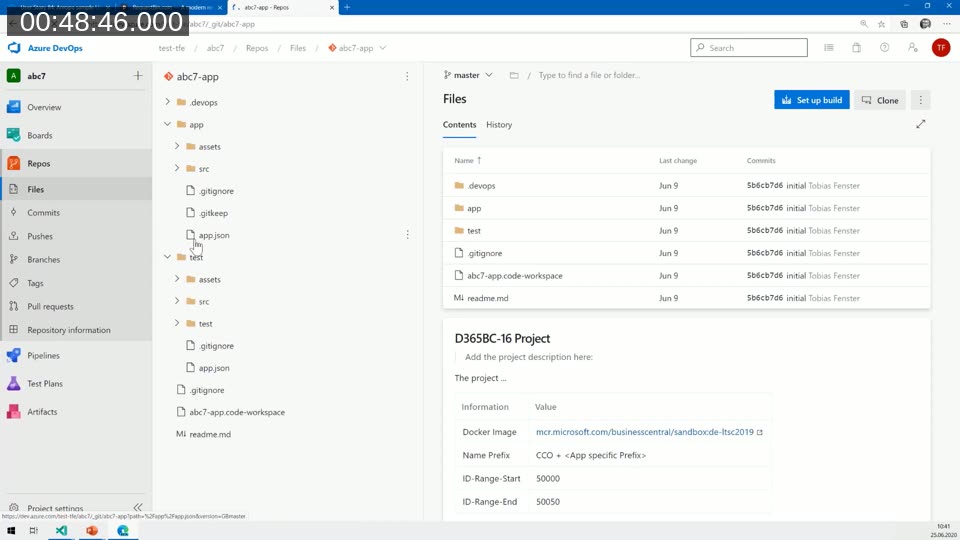Click the Files breadcrumb link
Viewport: 960px width, 540px height.
click(x=298, y=48)
